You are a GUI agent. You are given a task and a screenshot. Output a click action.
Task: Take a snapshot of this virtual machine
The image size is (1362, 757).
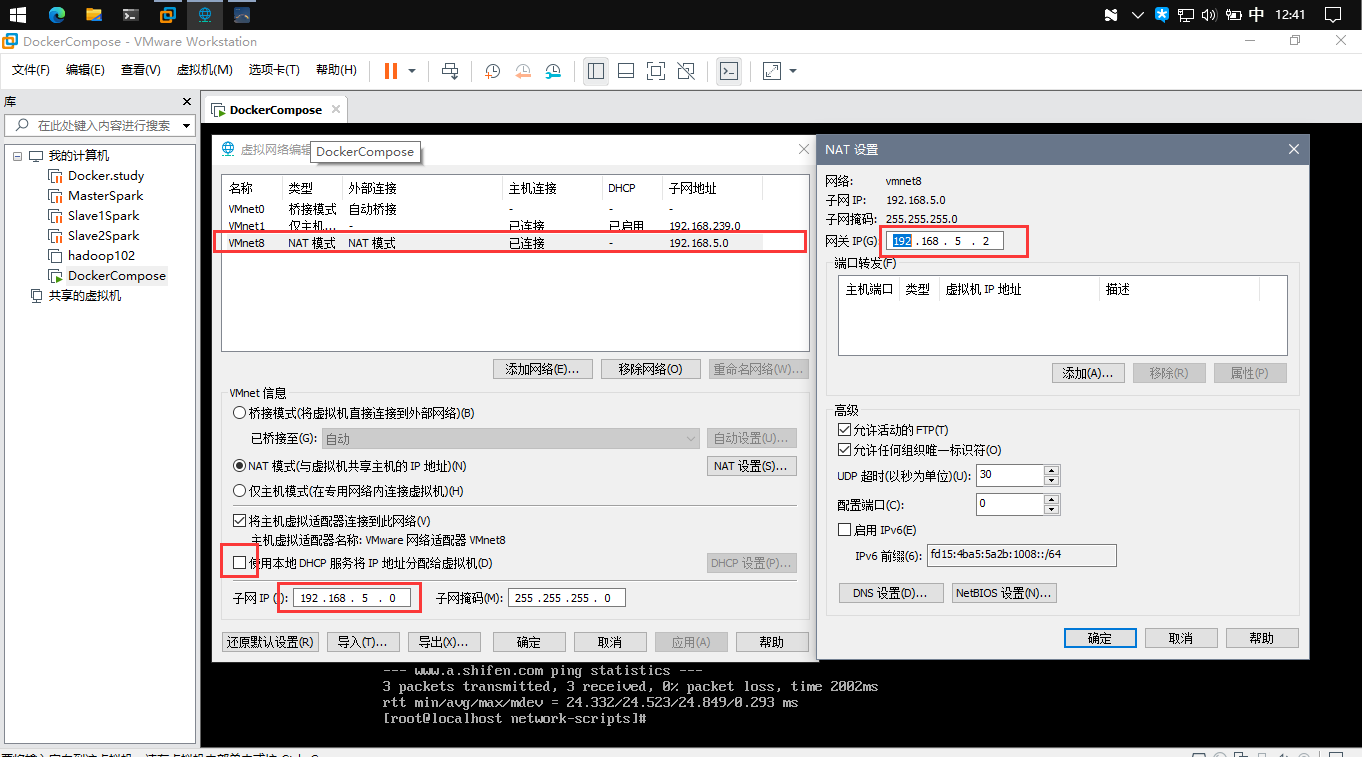point(493,71)
